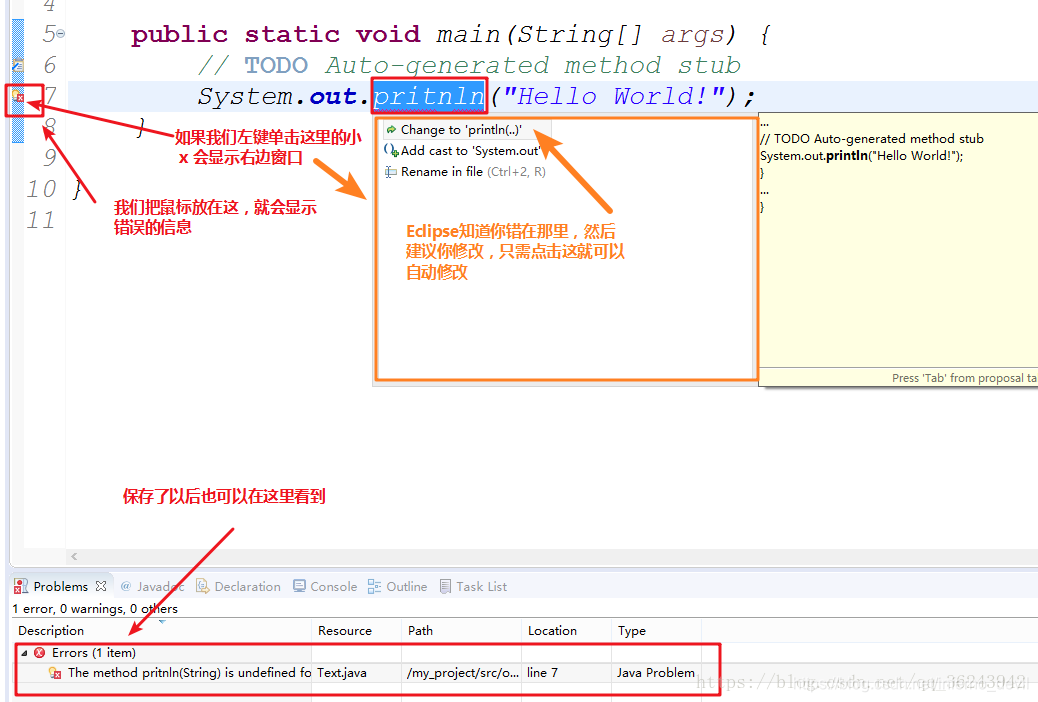1038x702 pixels.
Task: Click the "1 error, 0 warnings, 0 others" summary
Action: tap(95, 609)
